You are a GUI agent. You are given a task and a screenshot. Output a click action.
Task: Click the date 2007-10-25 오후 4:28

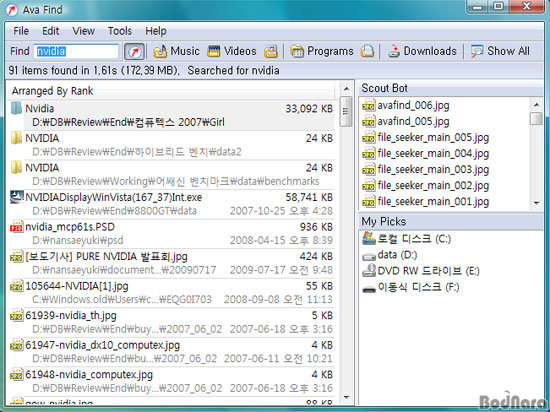(x=281, y=211)
